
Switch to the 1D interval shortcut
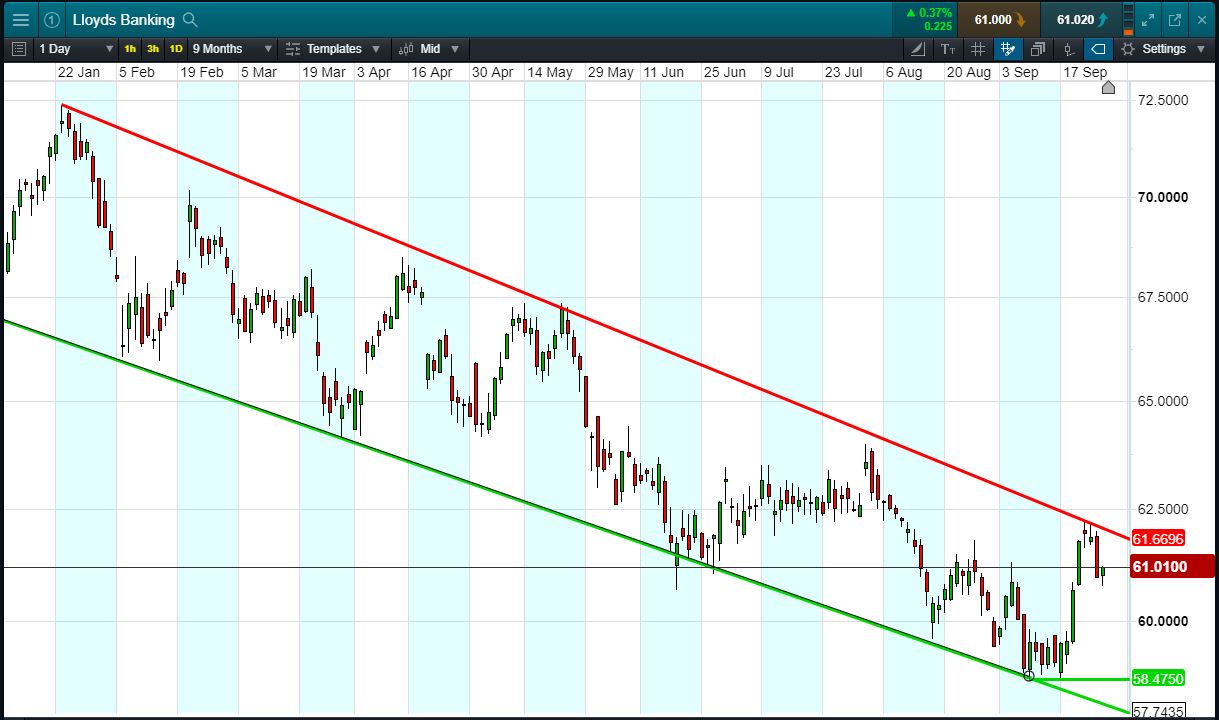[176, 48]
